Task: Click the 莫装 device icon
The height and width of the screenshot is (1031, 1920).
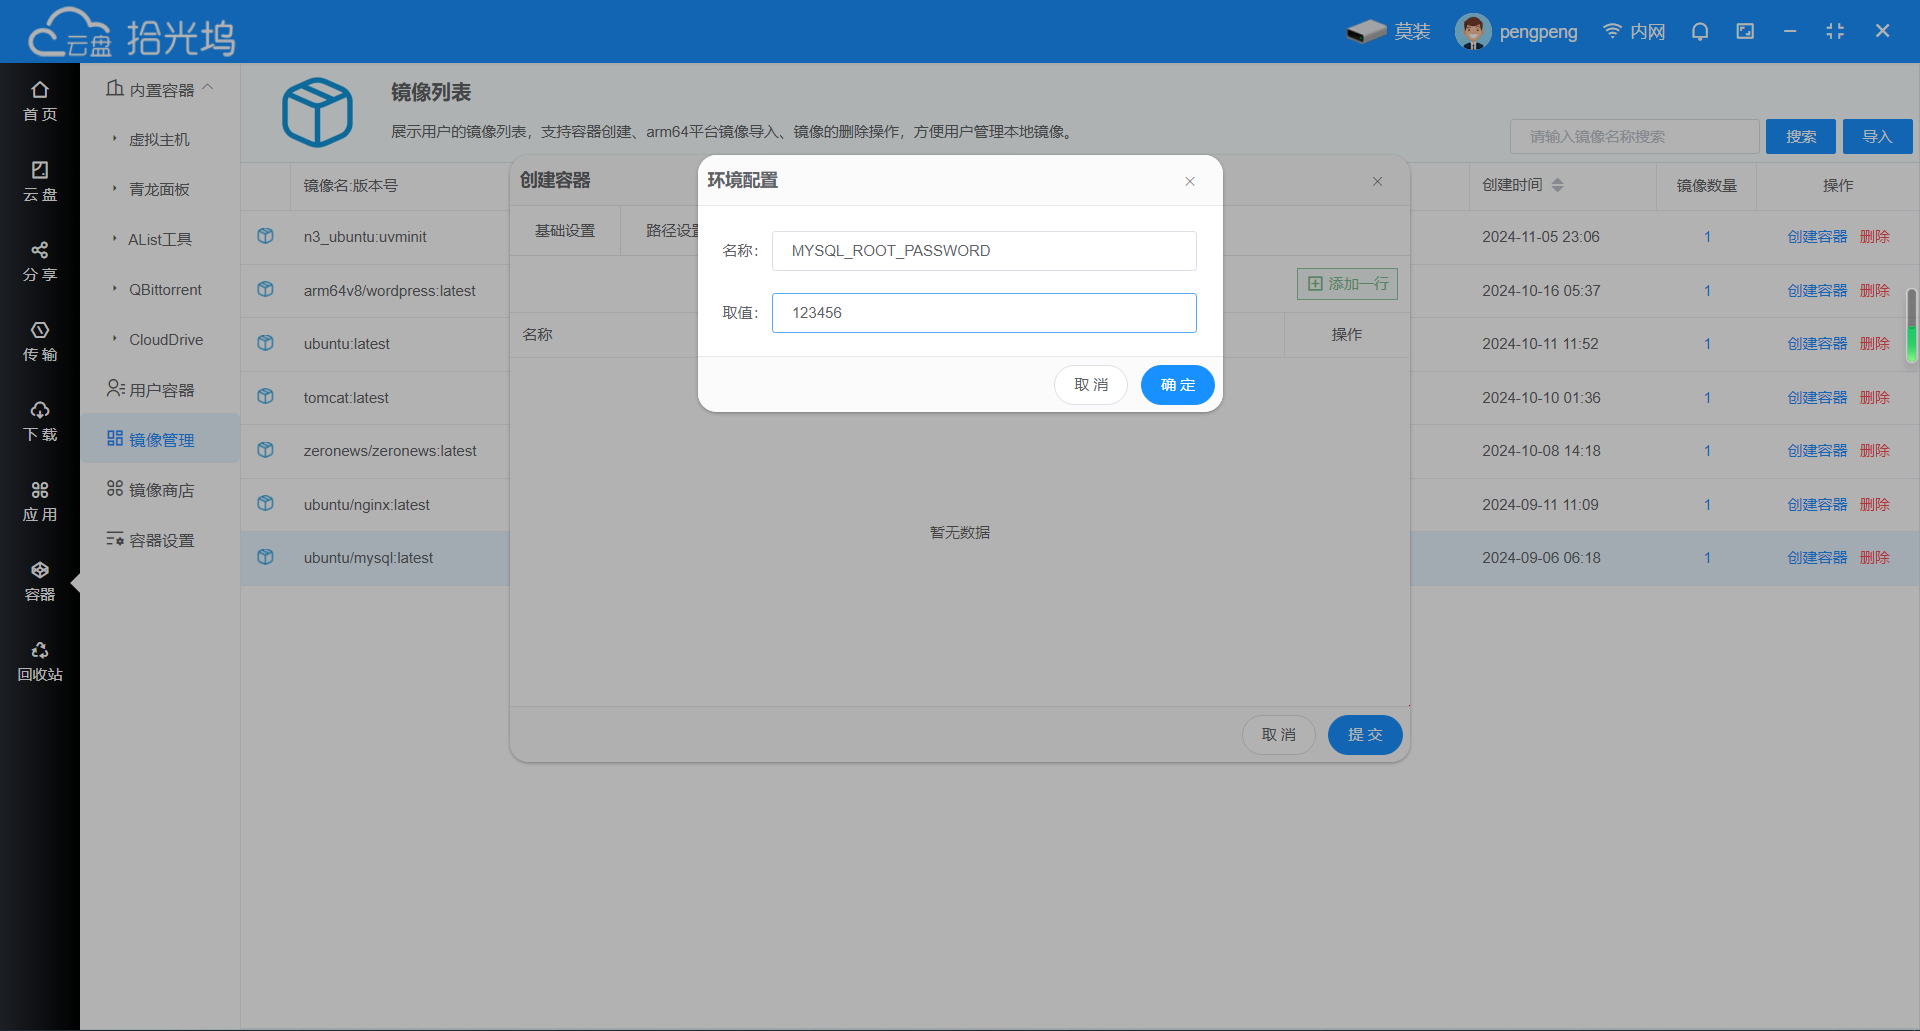Action: [x=1366, y=32]
